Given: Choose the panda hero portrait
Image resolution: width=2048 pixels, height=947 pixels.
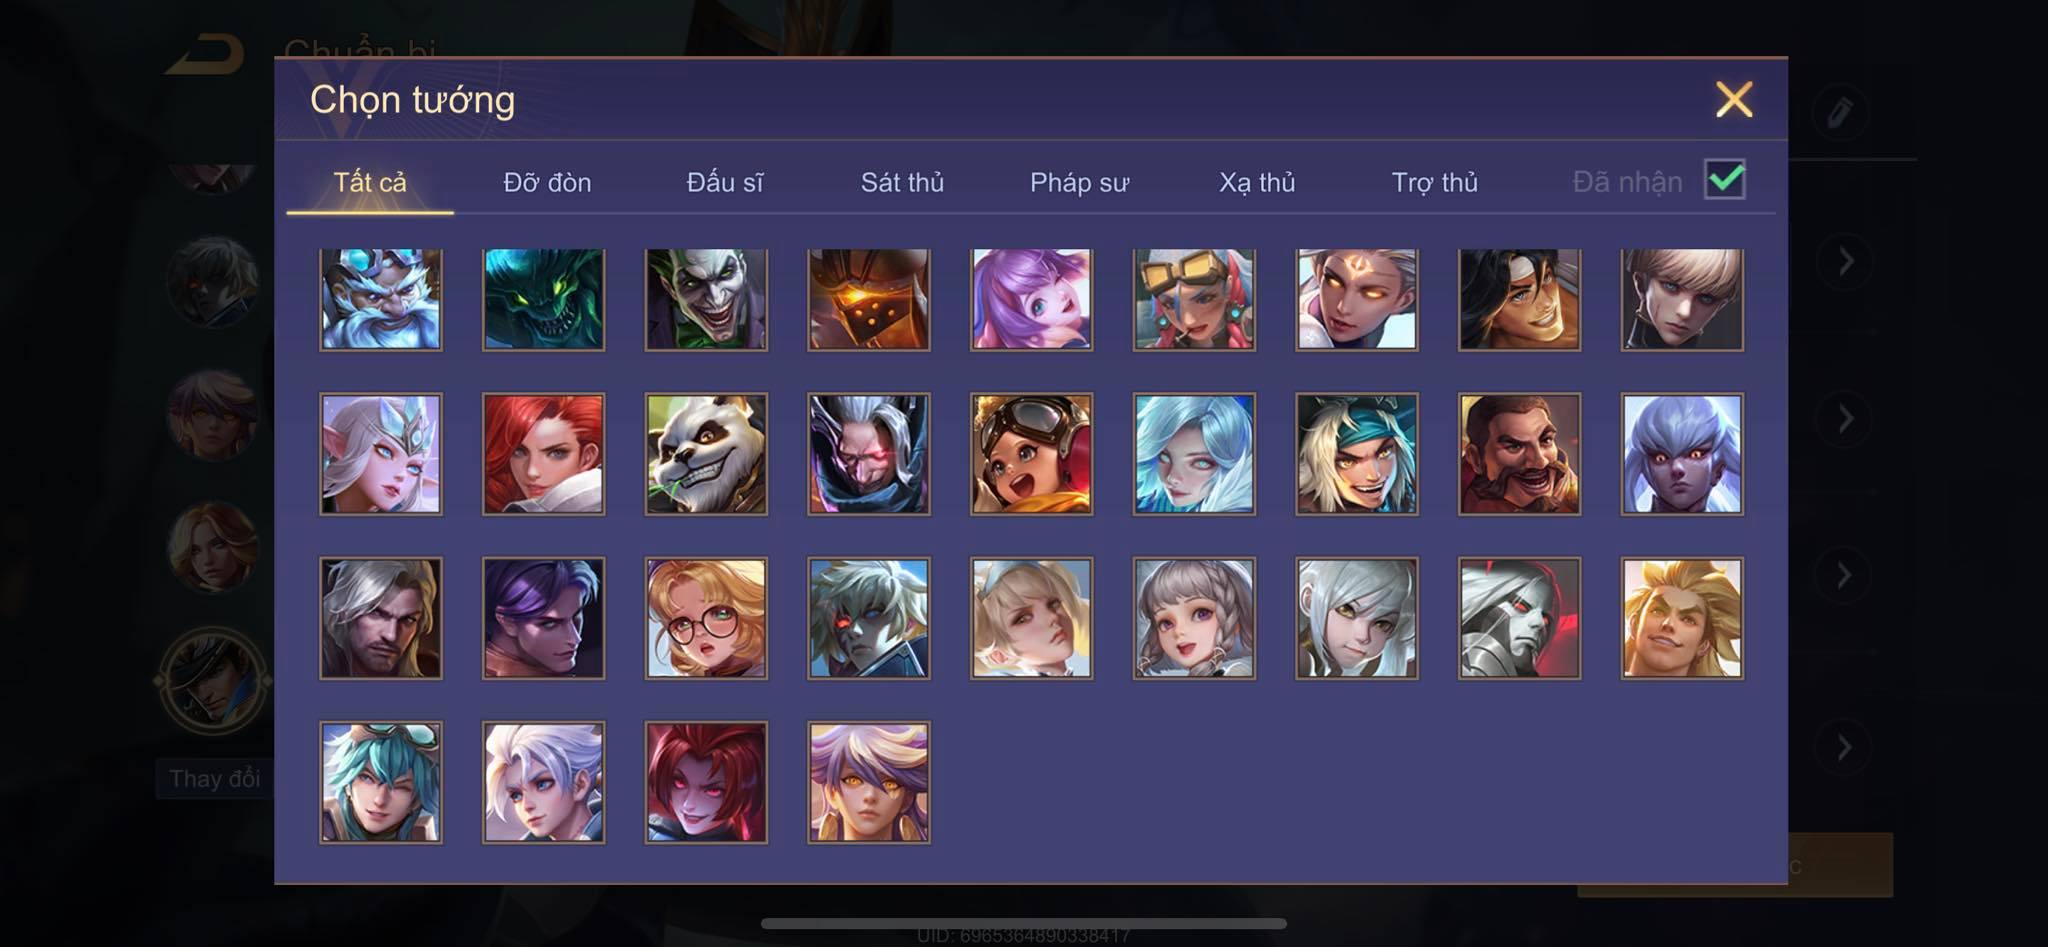Looking at the screenshot, I should 706,454.
